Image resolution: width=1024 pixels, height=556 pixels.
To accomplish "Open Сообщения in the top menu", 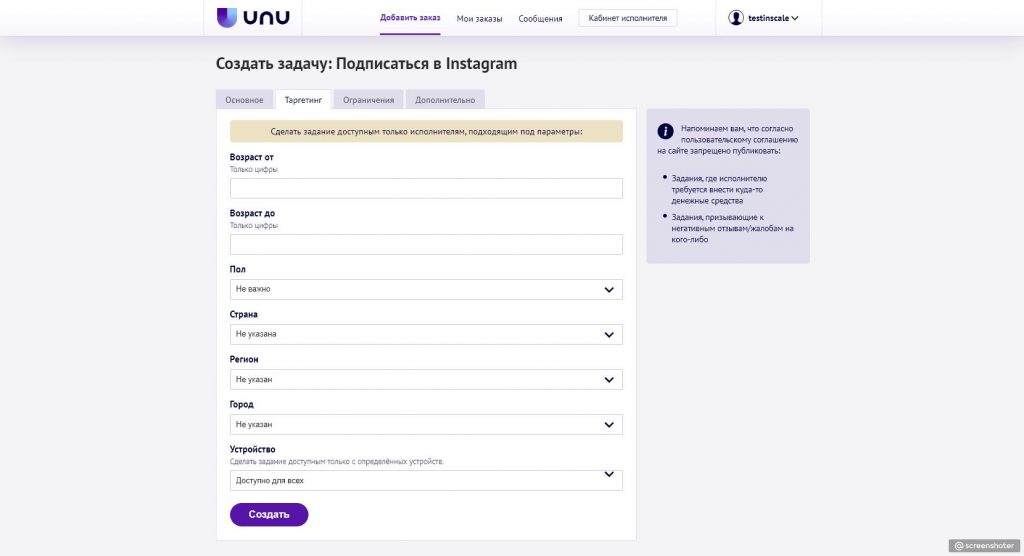I will pyautogui.click(x=540, y=19).
